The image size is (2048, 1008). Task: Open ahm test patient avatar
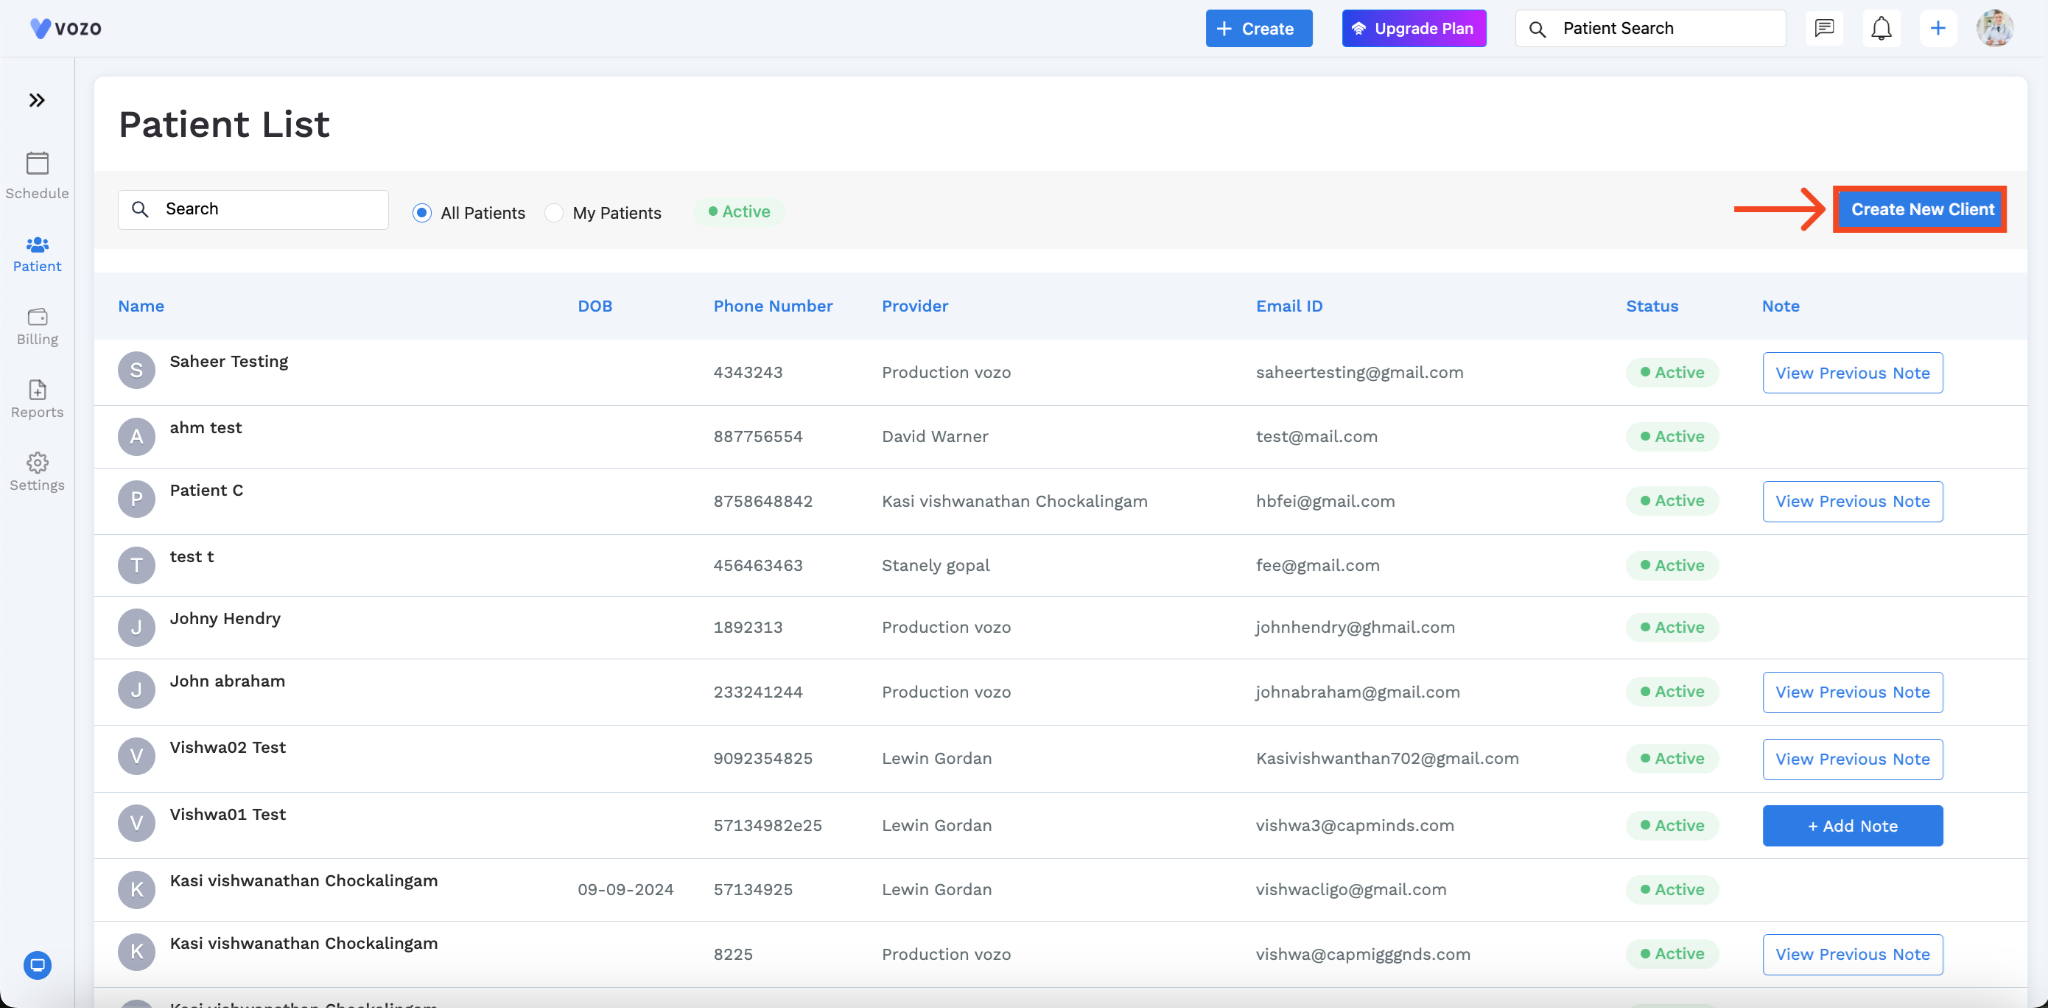(137, 436)
